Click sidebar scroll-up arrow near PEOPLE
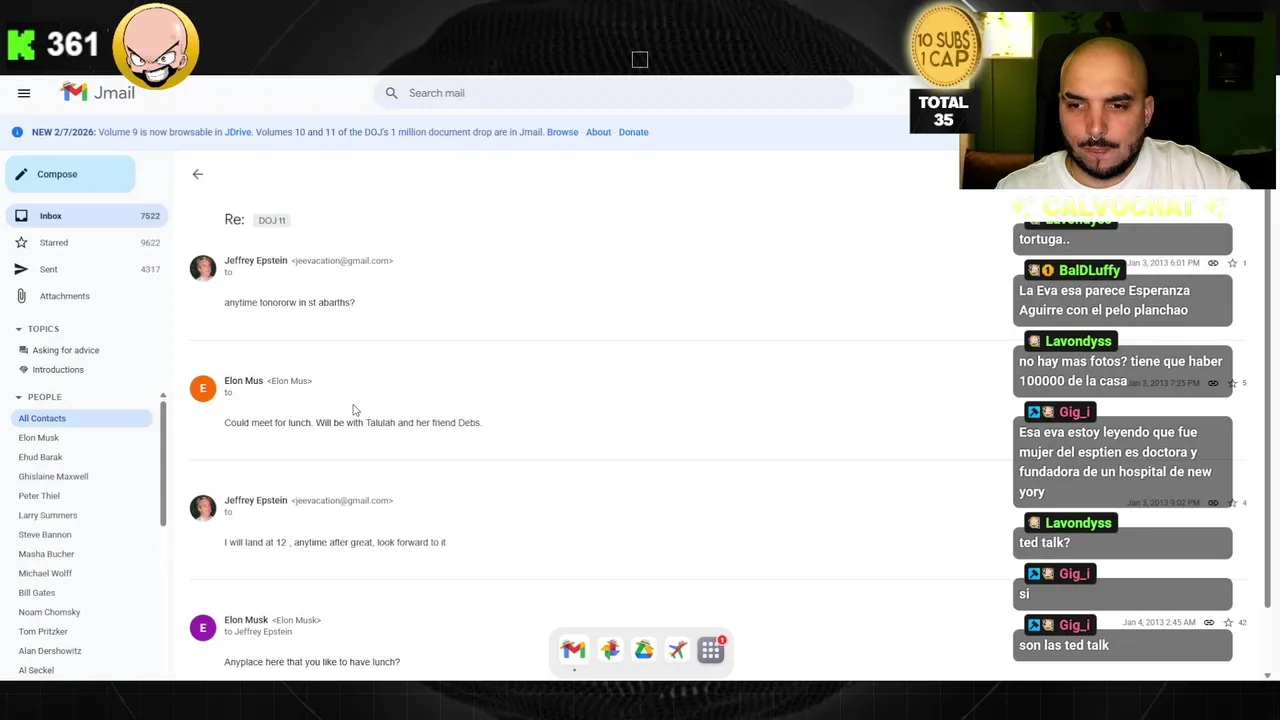The height and width of the screenshot is (720, 1280). pyautogui.click(x=163, y=396)
